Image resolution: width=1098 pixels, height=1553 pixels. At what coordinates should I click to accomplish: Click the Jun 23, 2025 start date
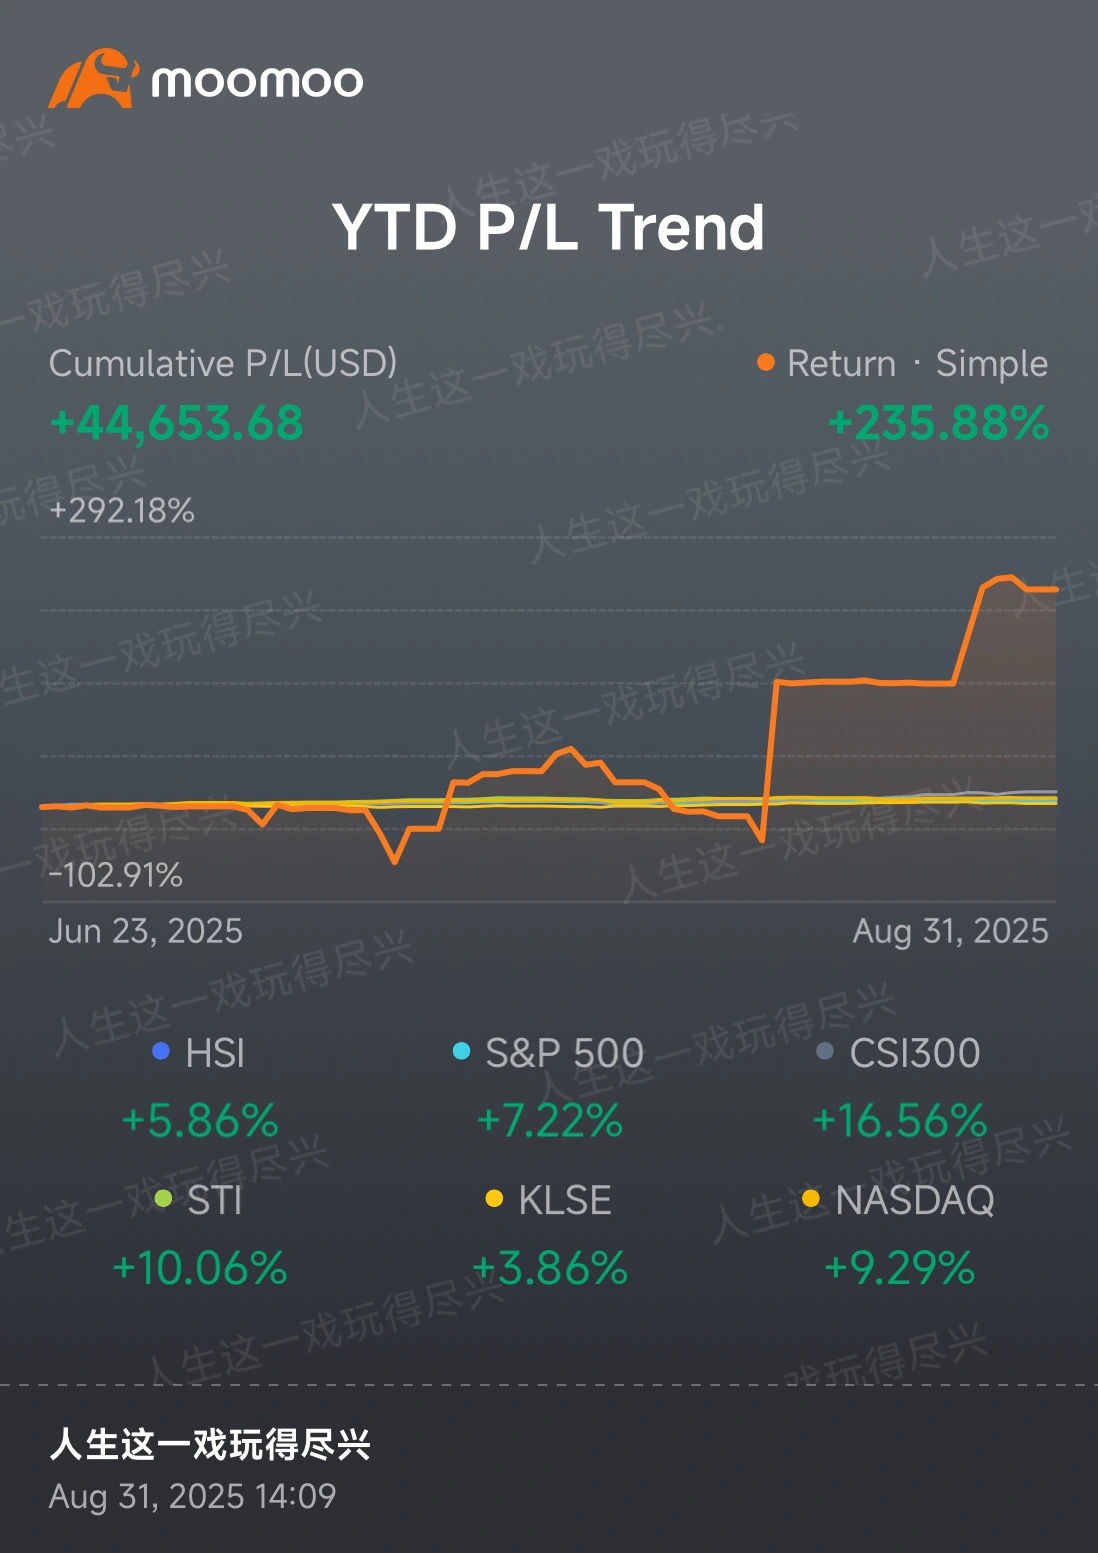click(x=146, y=932)
